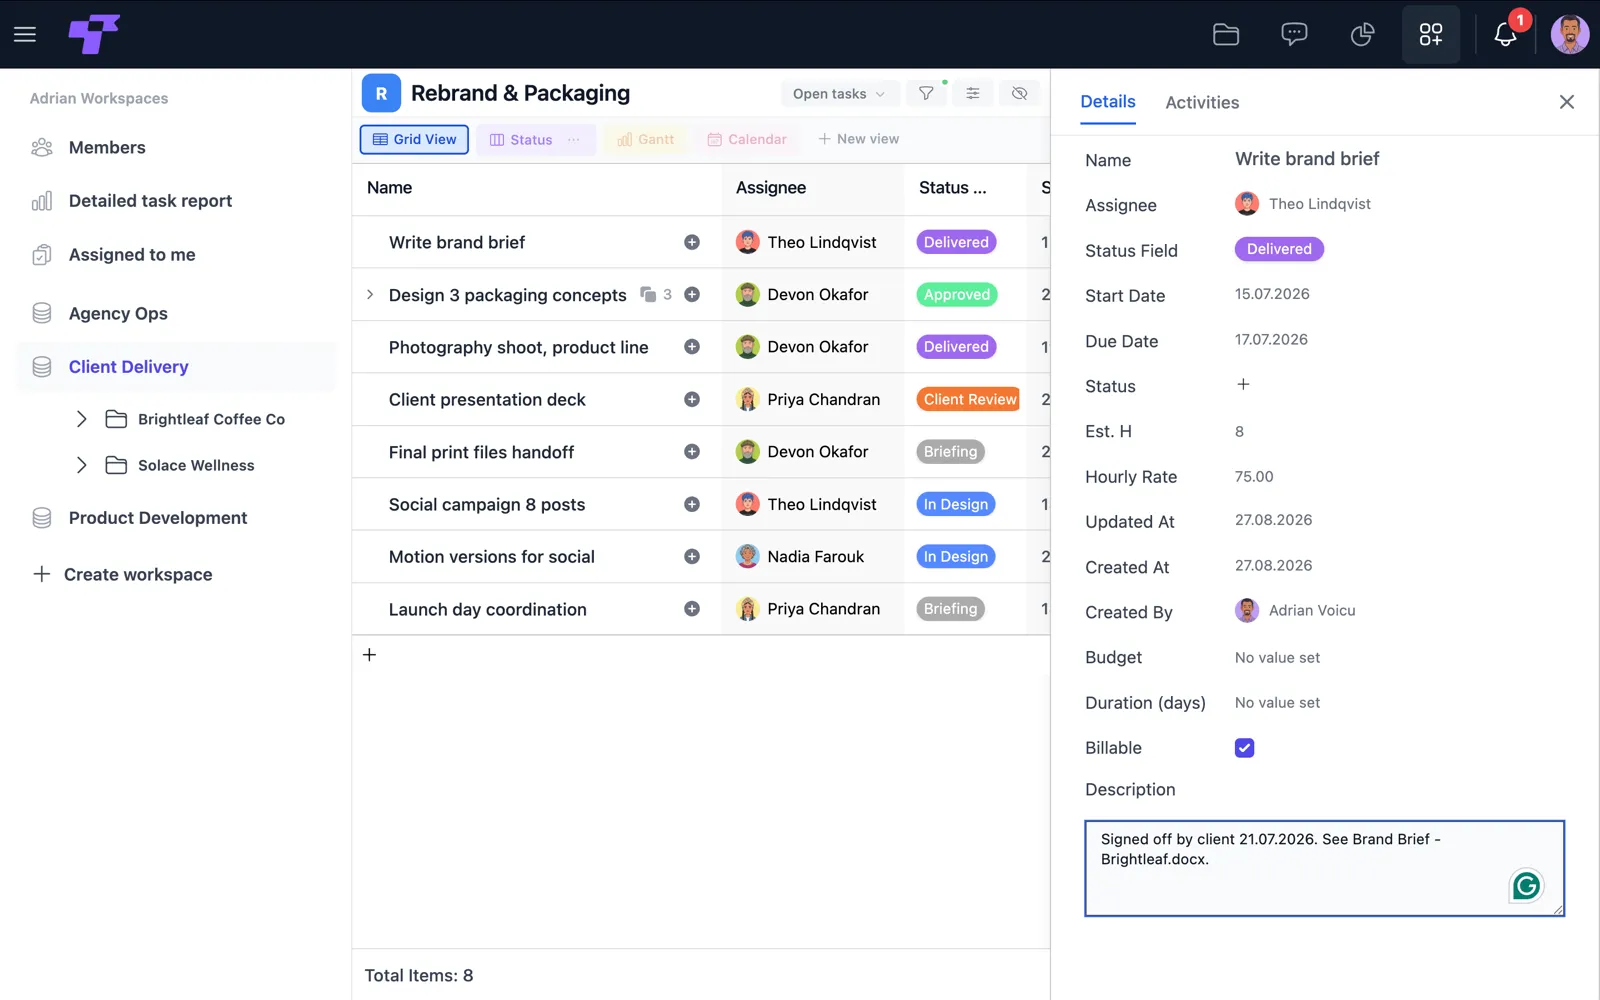
Task: Add new row with plus below table
Action: 369,655
